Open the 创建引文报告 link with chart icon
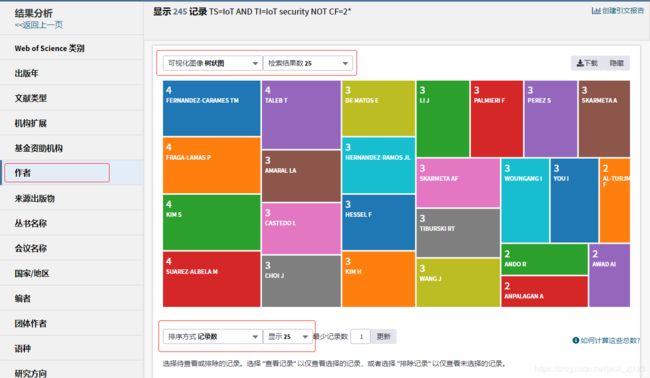Viewport: 650px width, 378px height. 617,11
